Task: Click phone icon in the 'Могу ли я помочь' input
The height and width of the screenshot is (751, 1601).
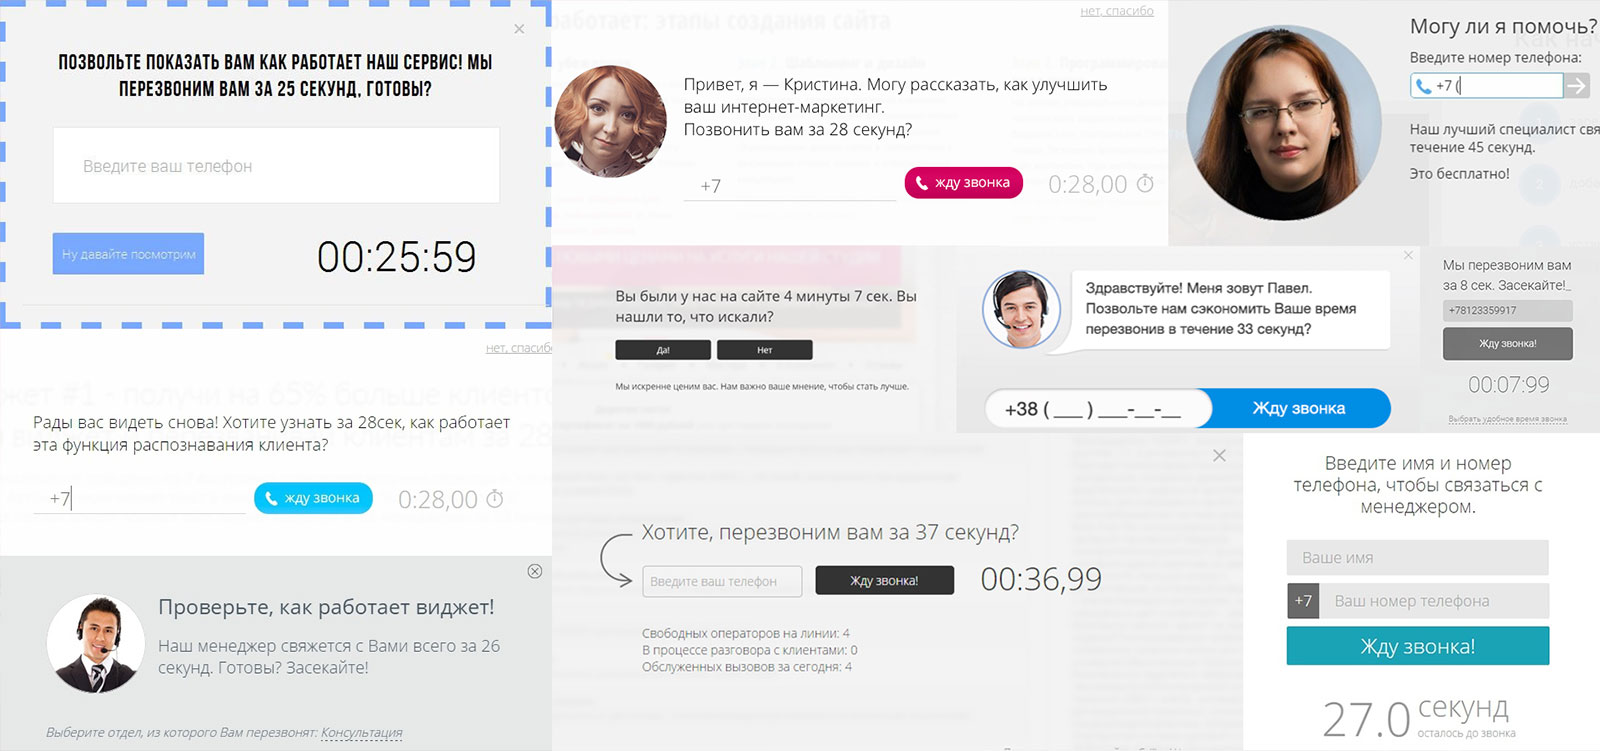Action: (x=1423, y=86)
